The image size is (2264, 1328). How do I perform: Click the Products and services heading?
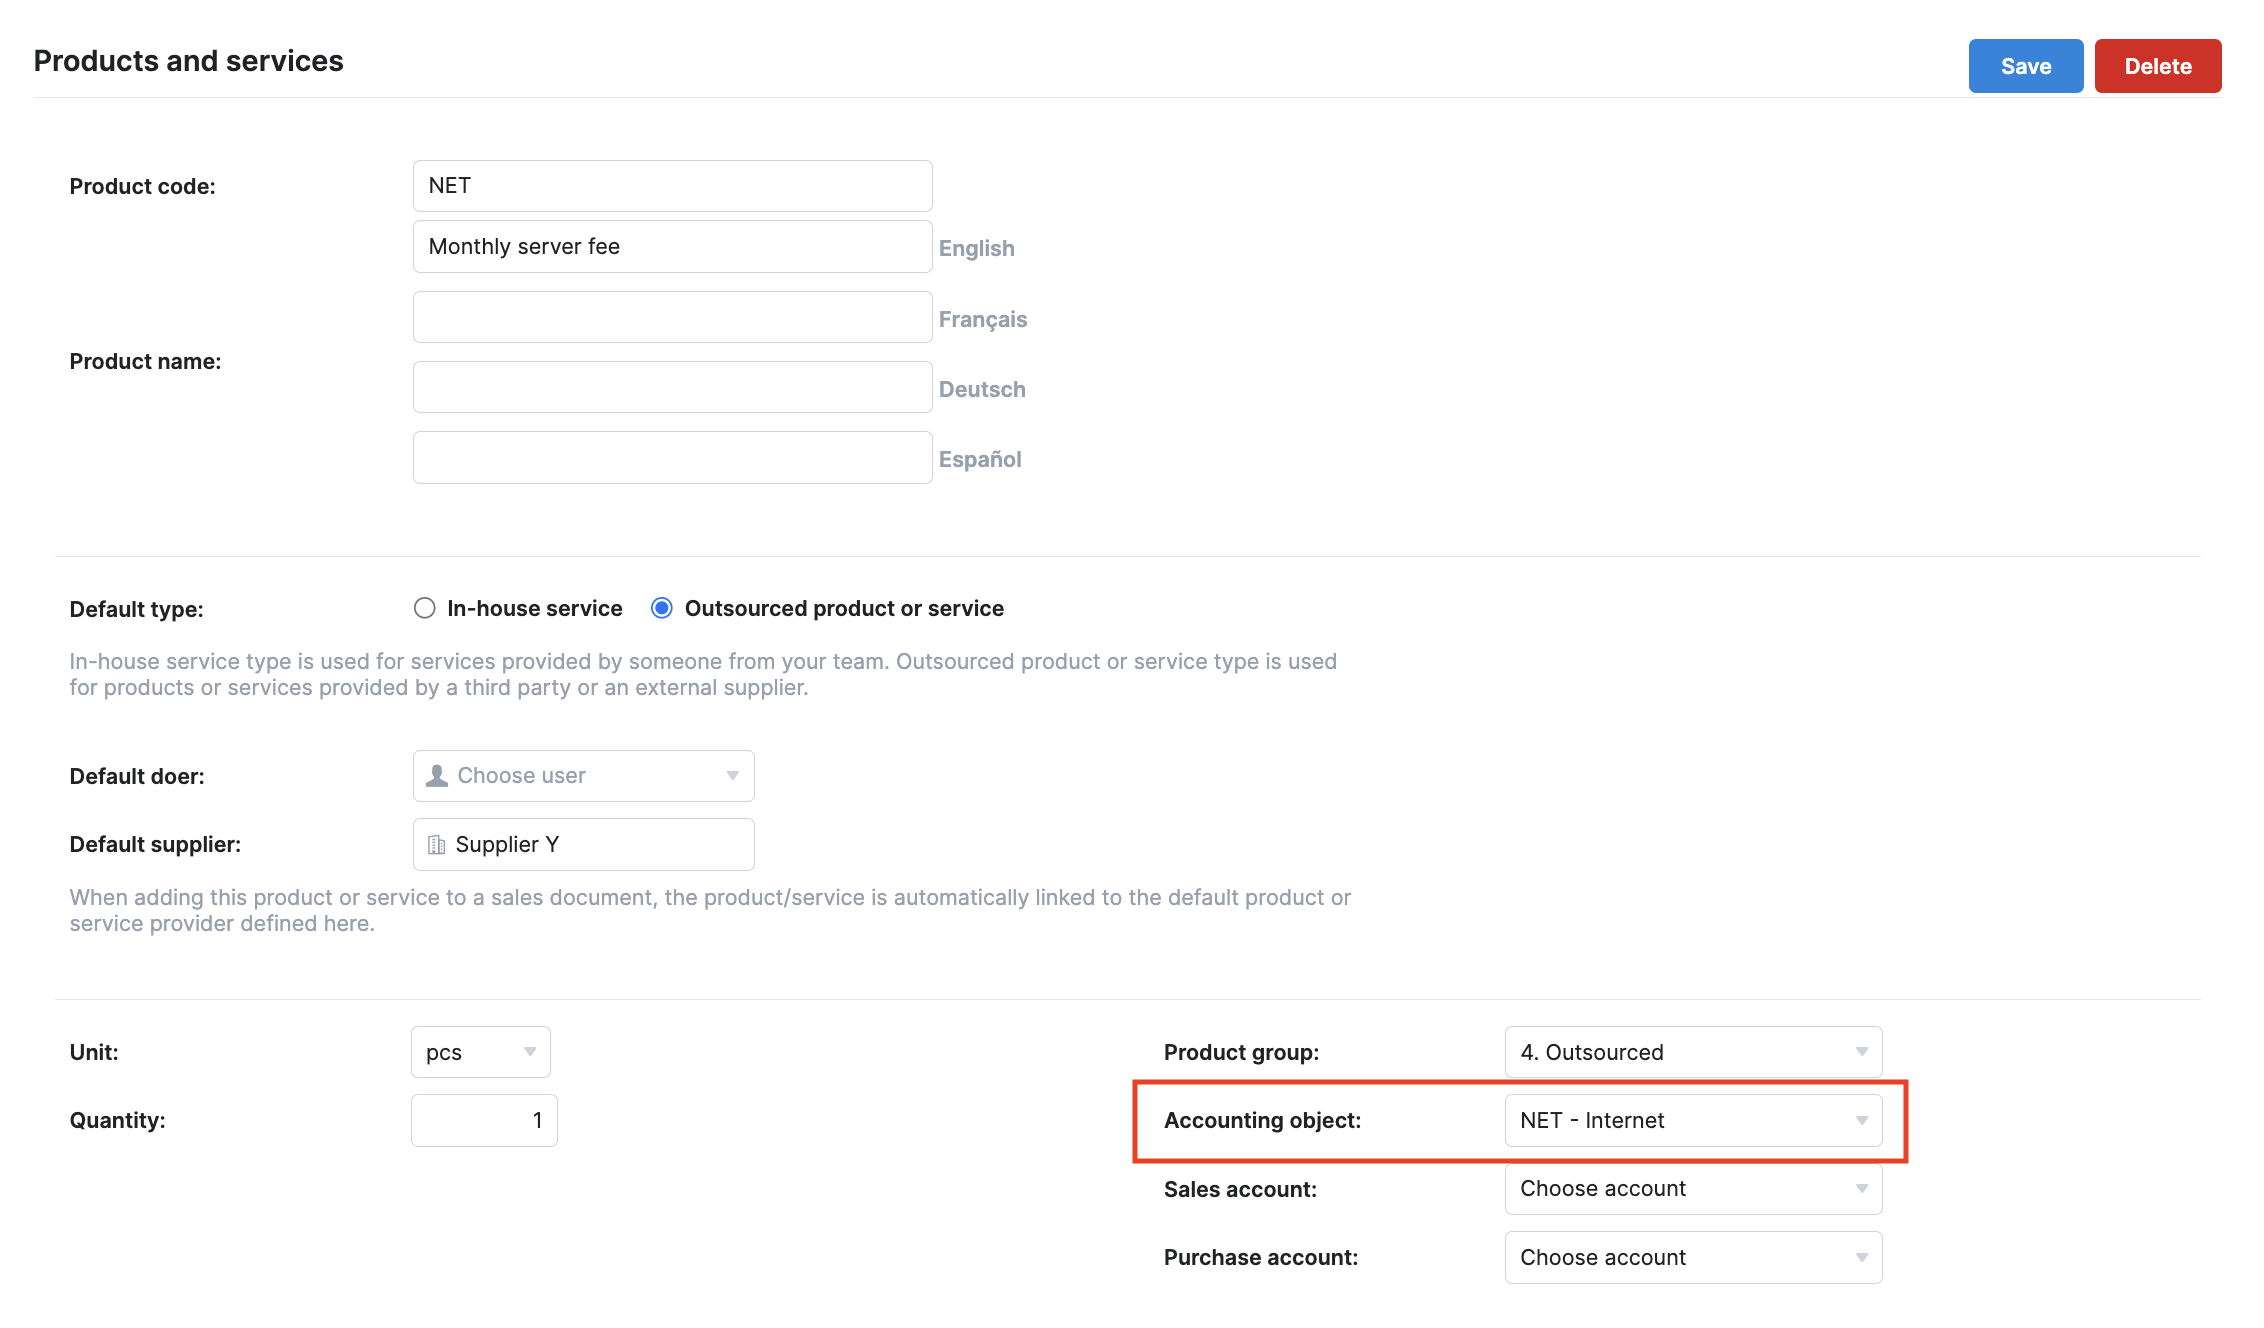(x=188, y=61)
